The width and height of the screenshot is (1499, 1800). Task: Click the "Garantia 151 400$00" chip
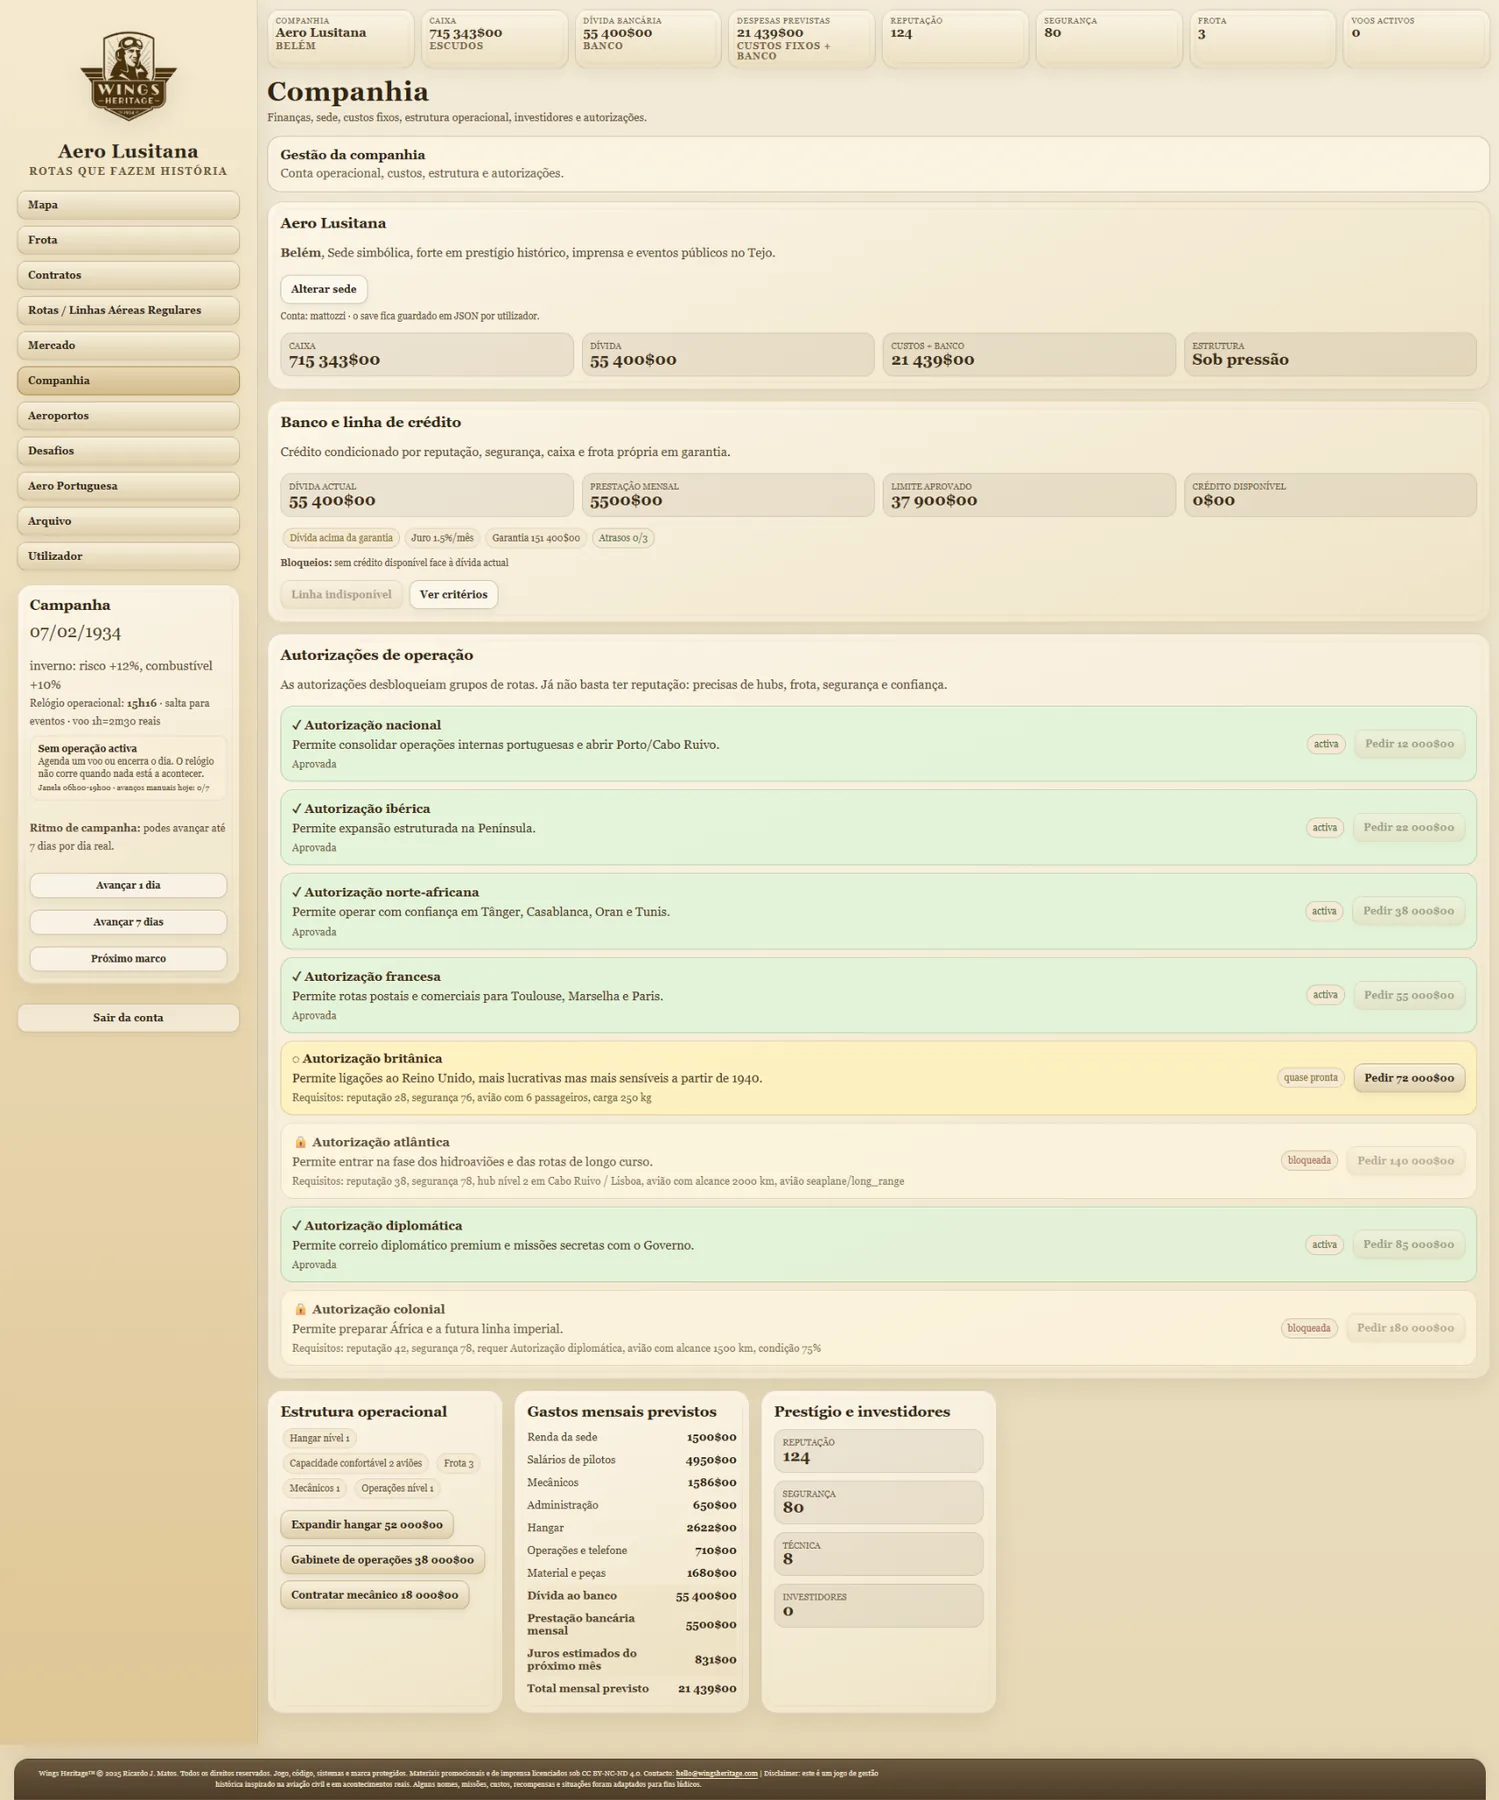click(536, 538)
